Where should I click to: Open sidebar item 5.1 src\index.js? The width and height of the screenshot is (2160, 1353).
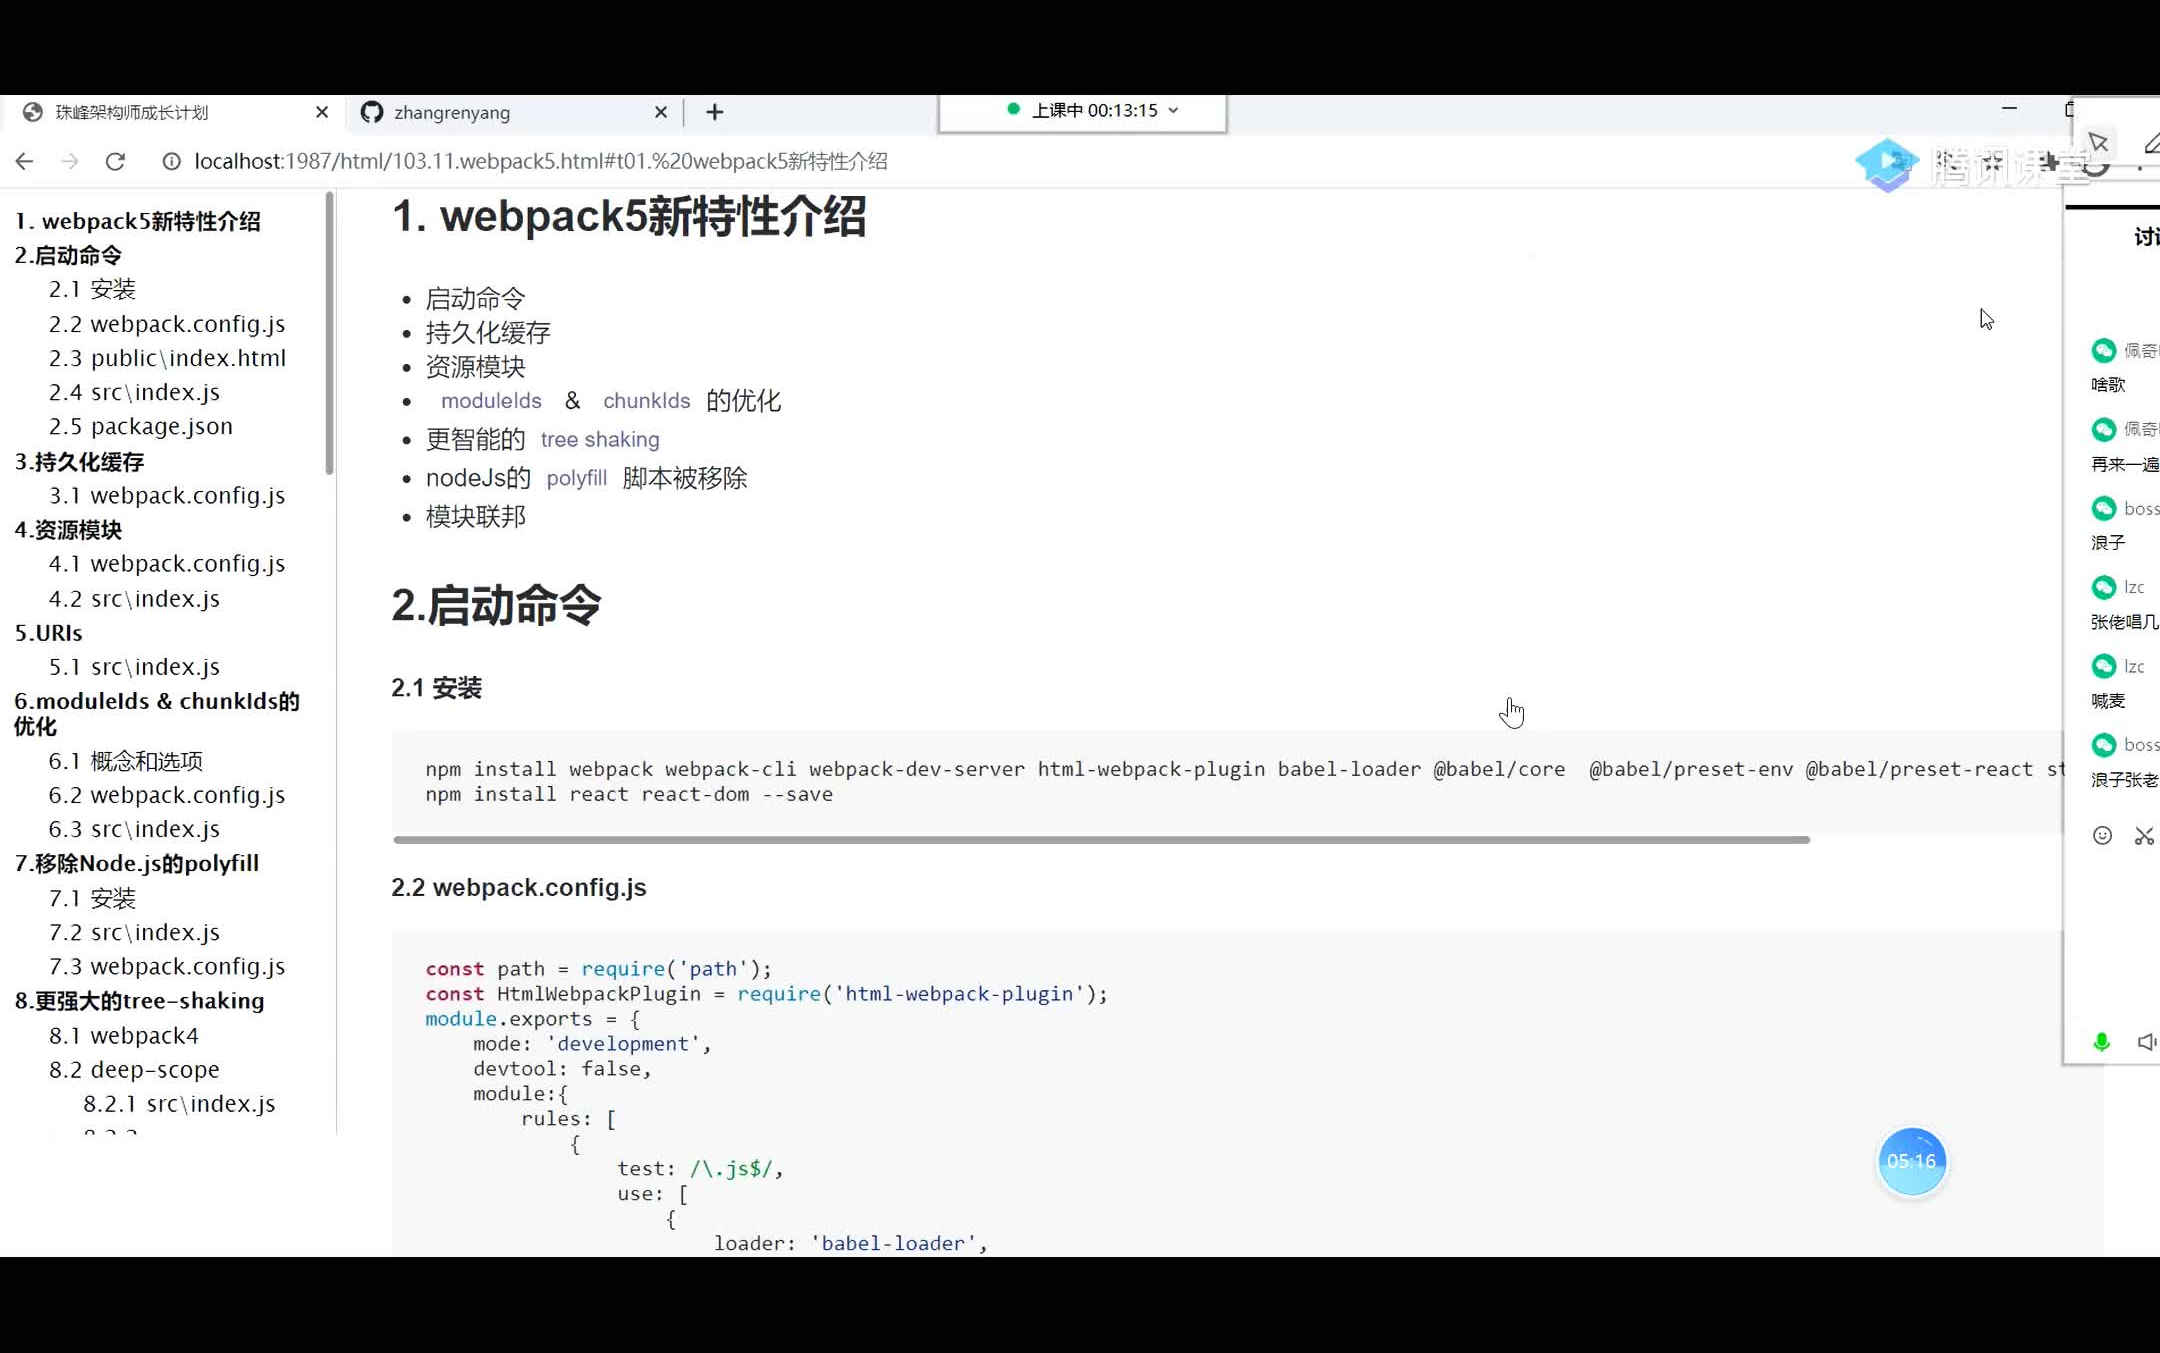(134, 667)
